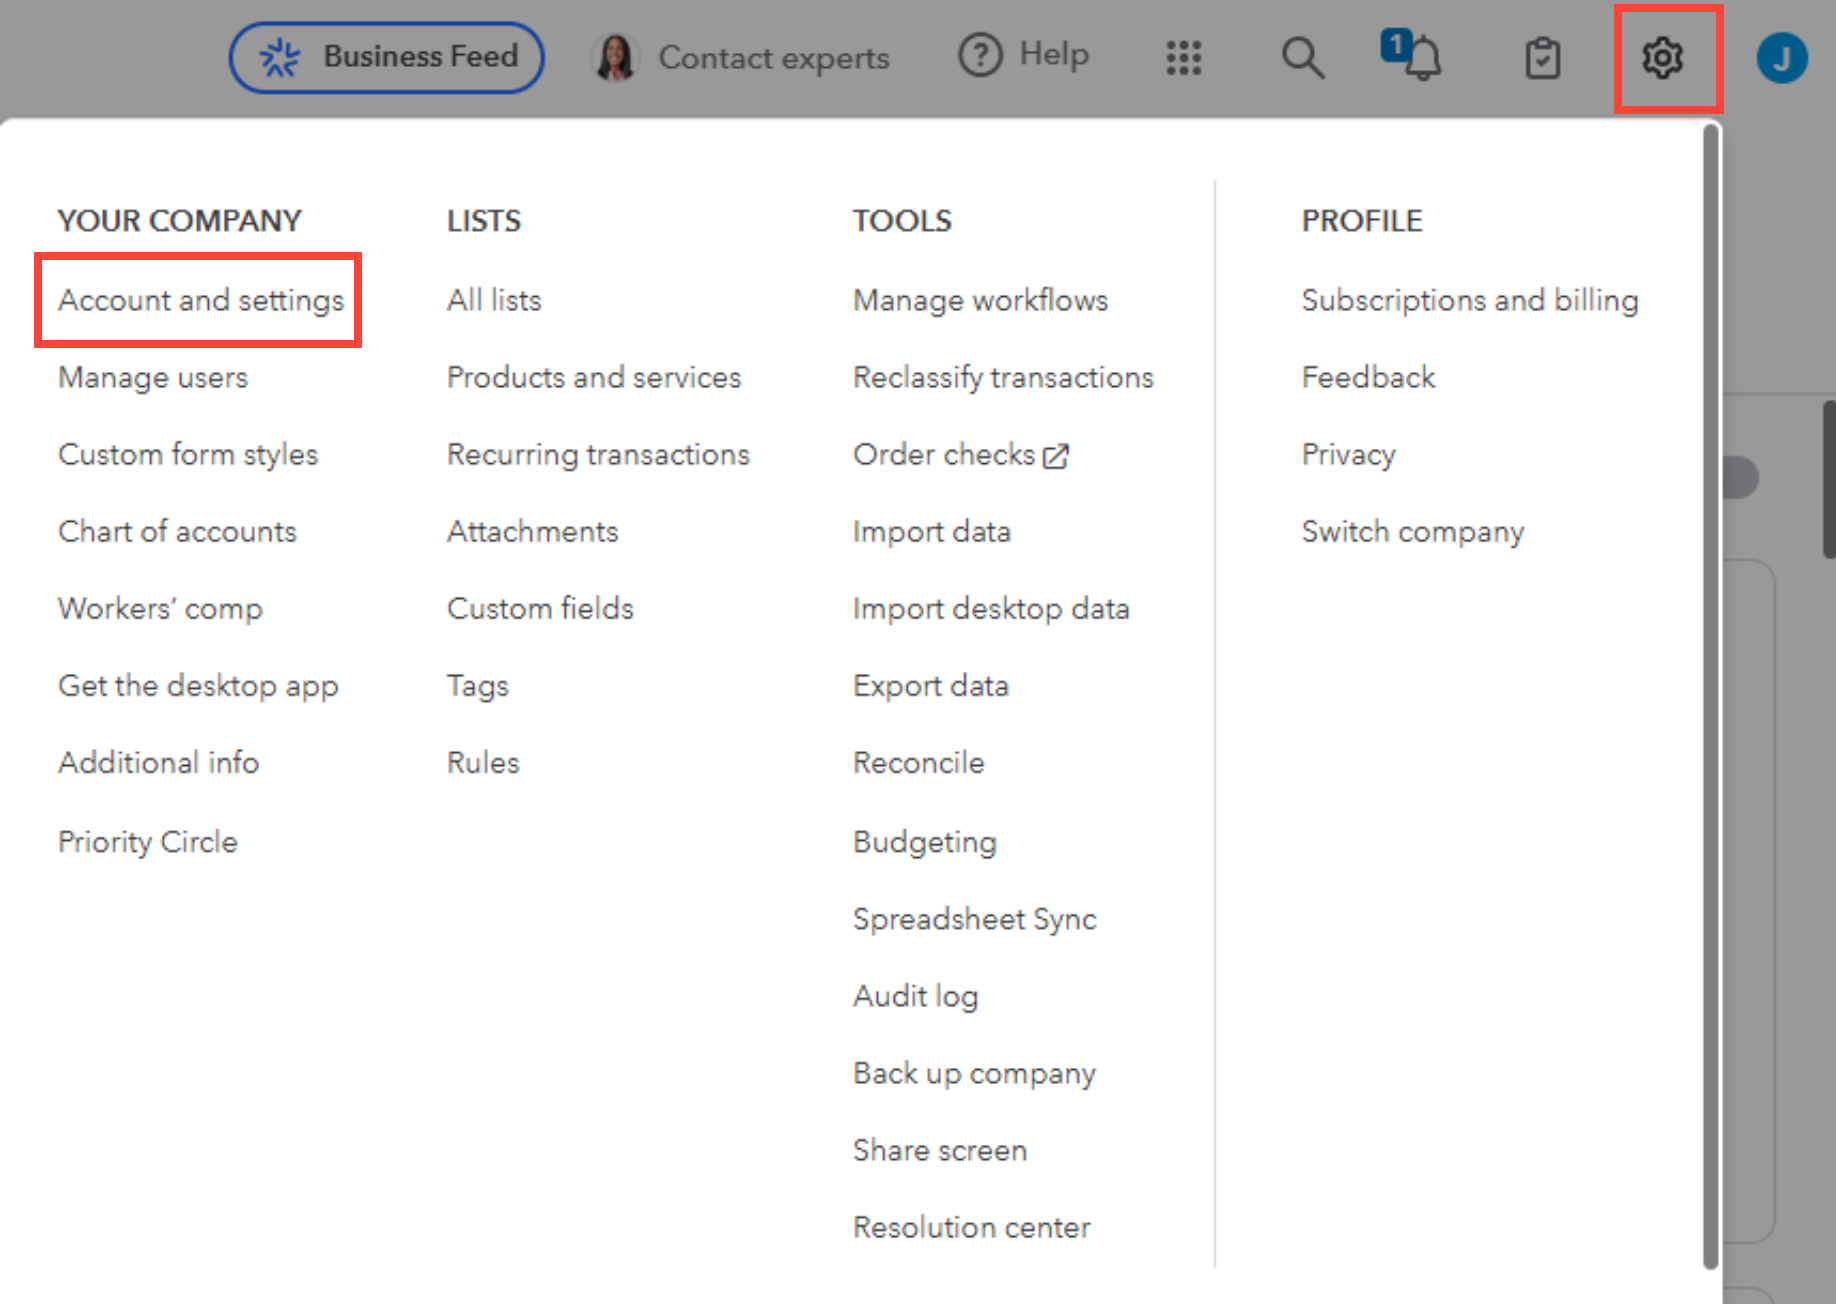Open the notifications bell icon

tap(1413, 57)
